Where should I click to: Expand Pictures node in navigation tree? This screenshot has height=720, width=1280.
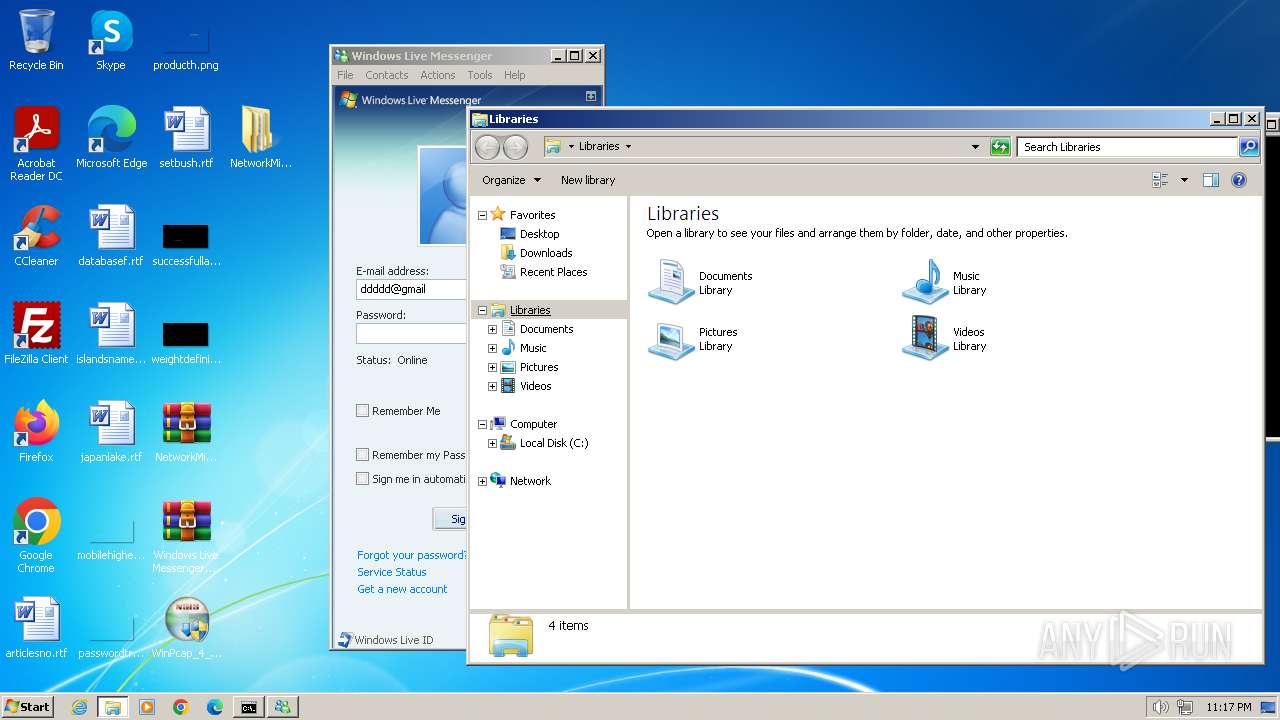tap(492, 367)
